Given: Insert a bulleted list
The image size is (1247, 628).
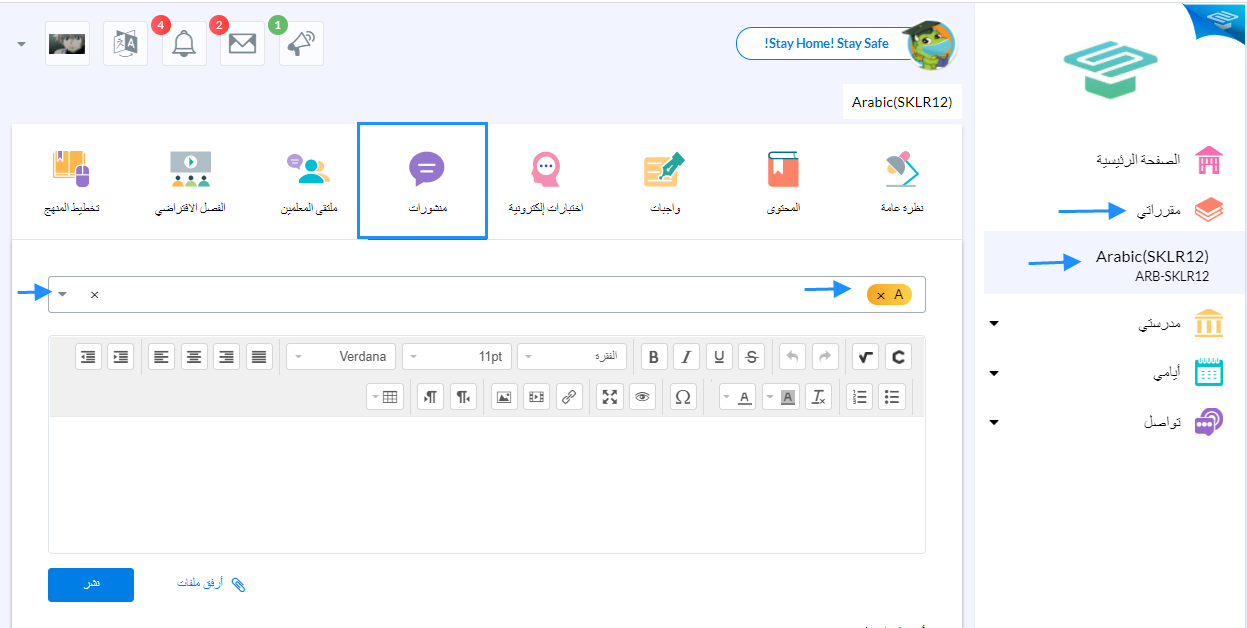Looking at the screenshot, I should tap(892, 397).
